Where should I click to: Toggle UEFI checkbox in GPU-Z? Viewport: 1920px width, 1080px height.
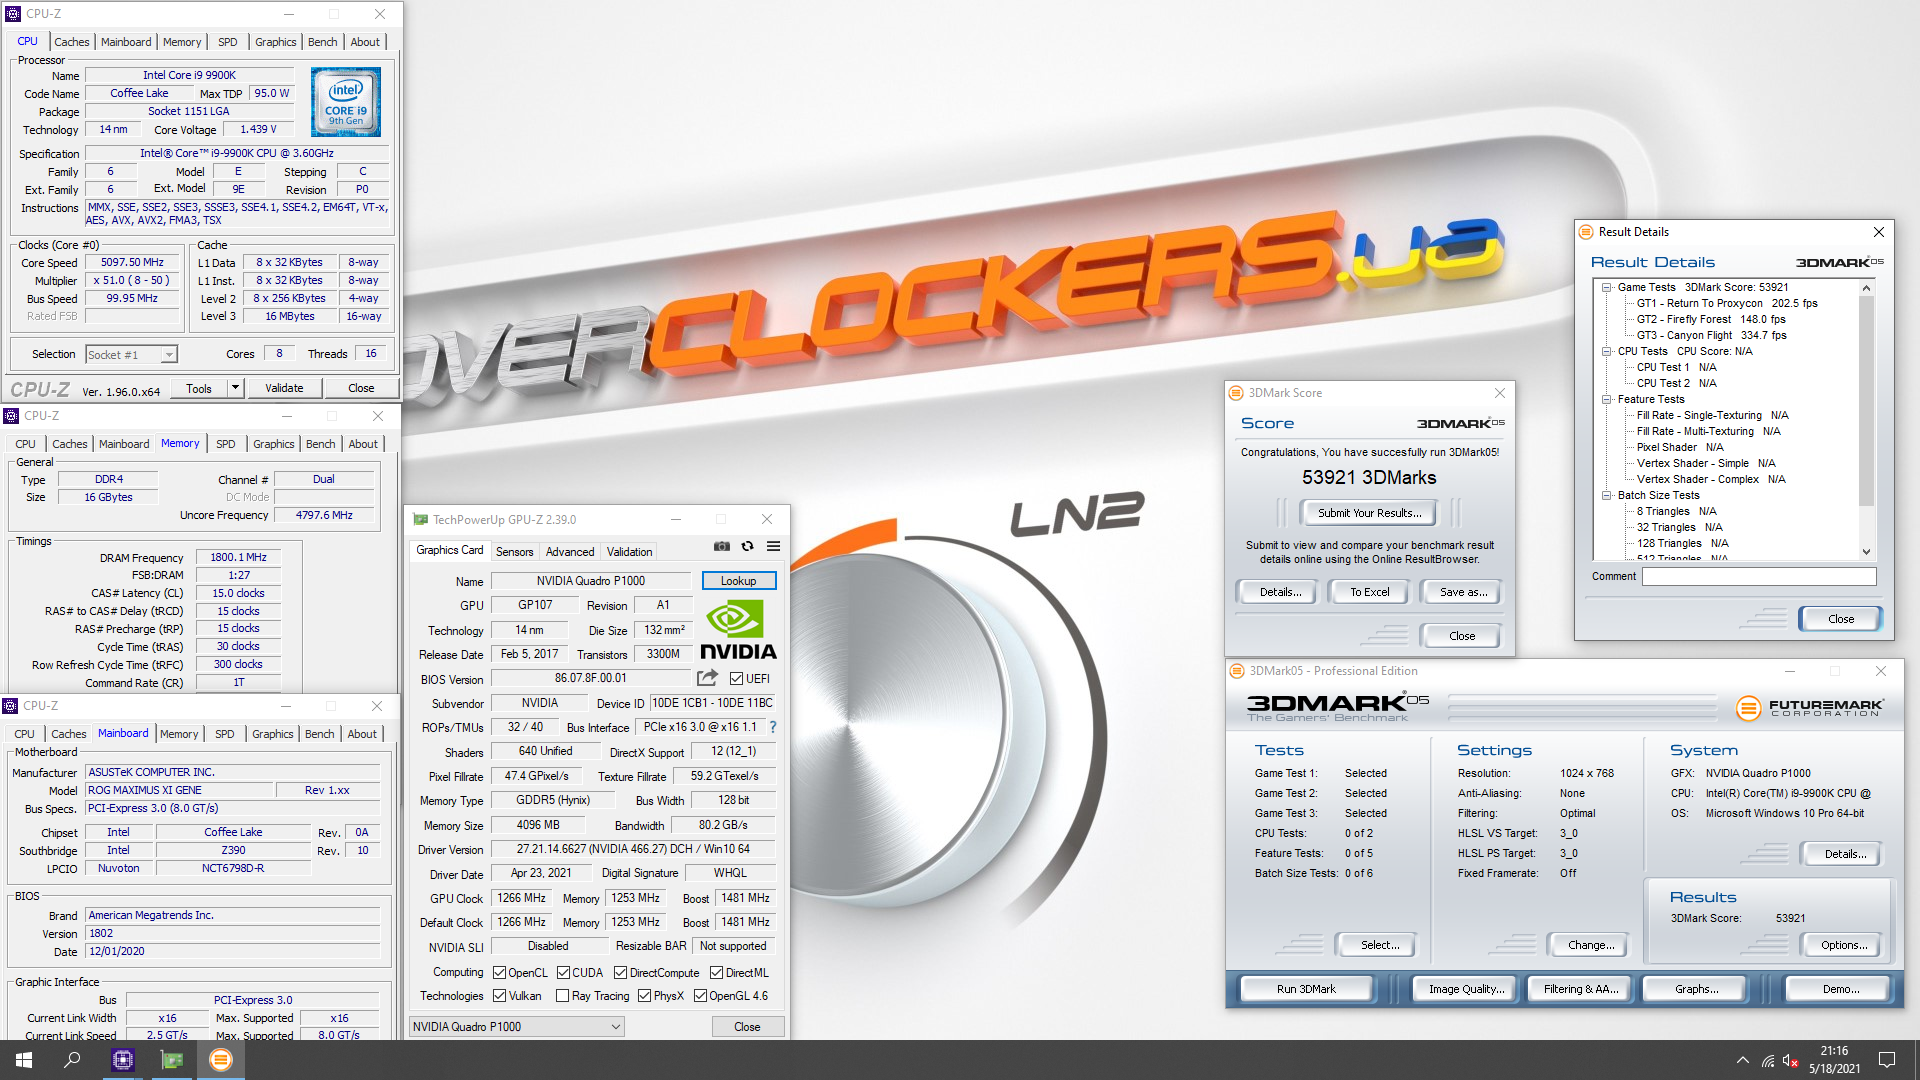point(736,679)
